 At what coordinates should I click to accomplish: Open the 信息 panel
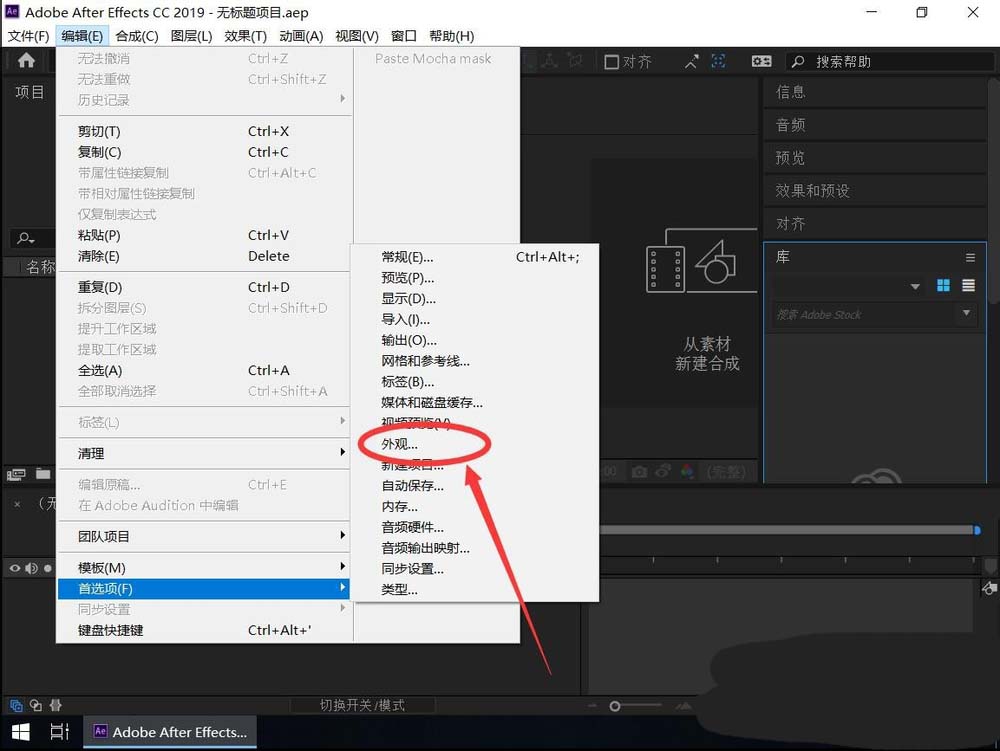tap(791, 92)
